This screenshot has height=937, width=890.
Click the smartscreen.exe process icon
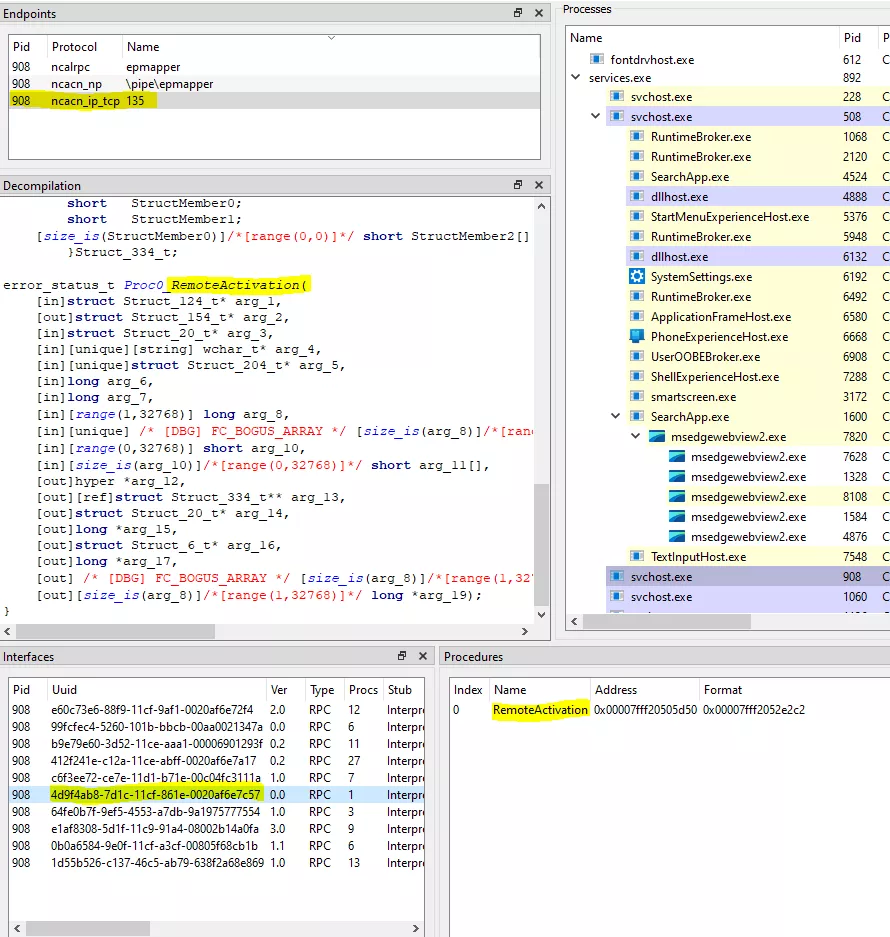(x=637, y=396)
